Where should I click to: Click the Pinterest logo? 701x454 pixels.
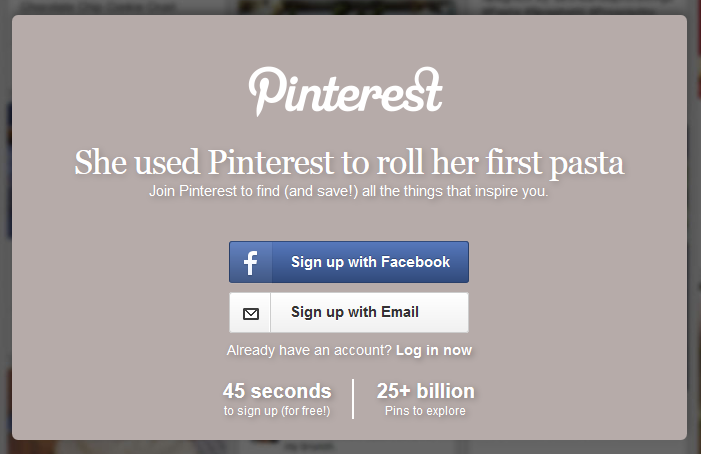(345, 91)
